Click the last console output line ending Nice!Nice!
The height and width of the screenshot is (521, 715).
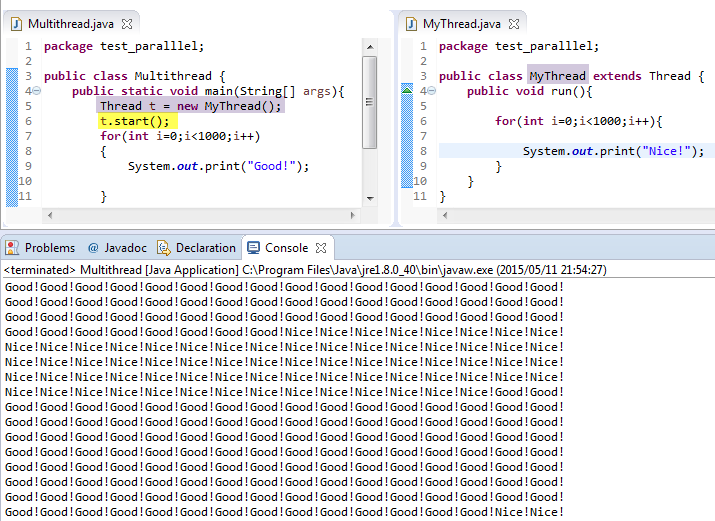(285, 512)
